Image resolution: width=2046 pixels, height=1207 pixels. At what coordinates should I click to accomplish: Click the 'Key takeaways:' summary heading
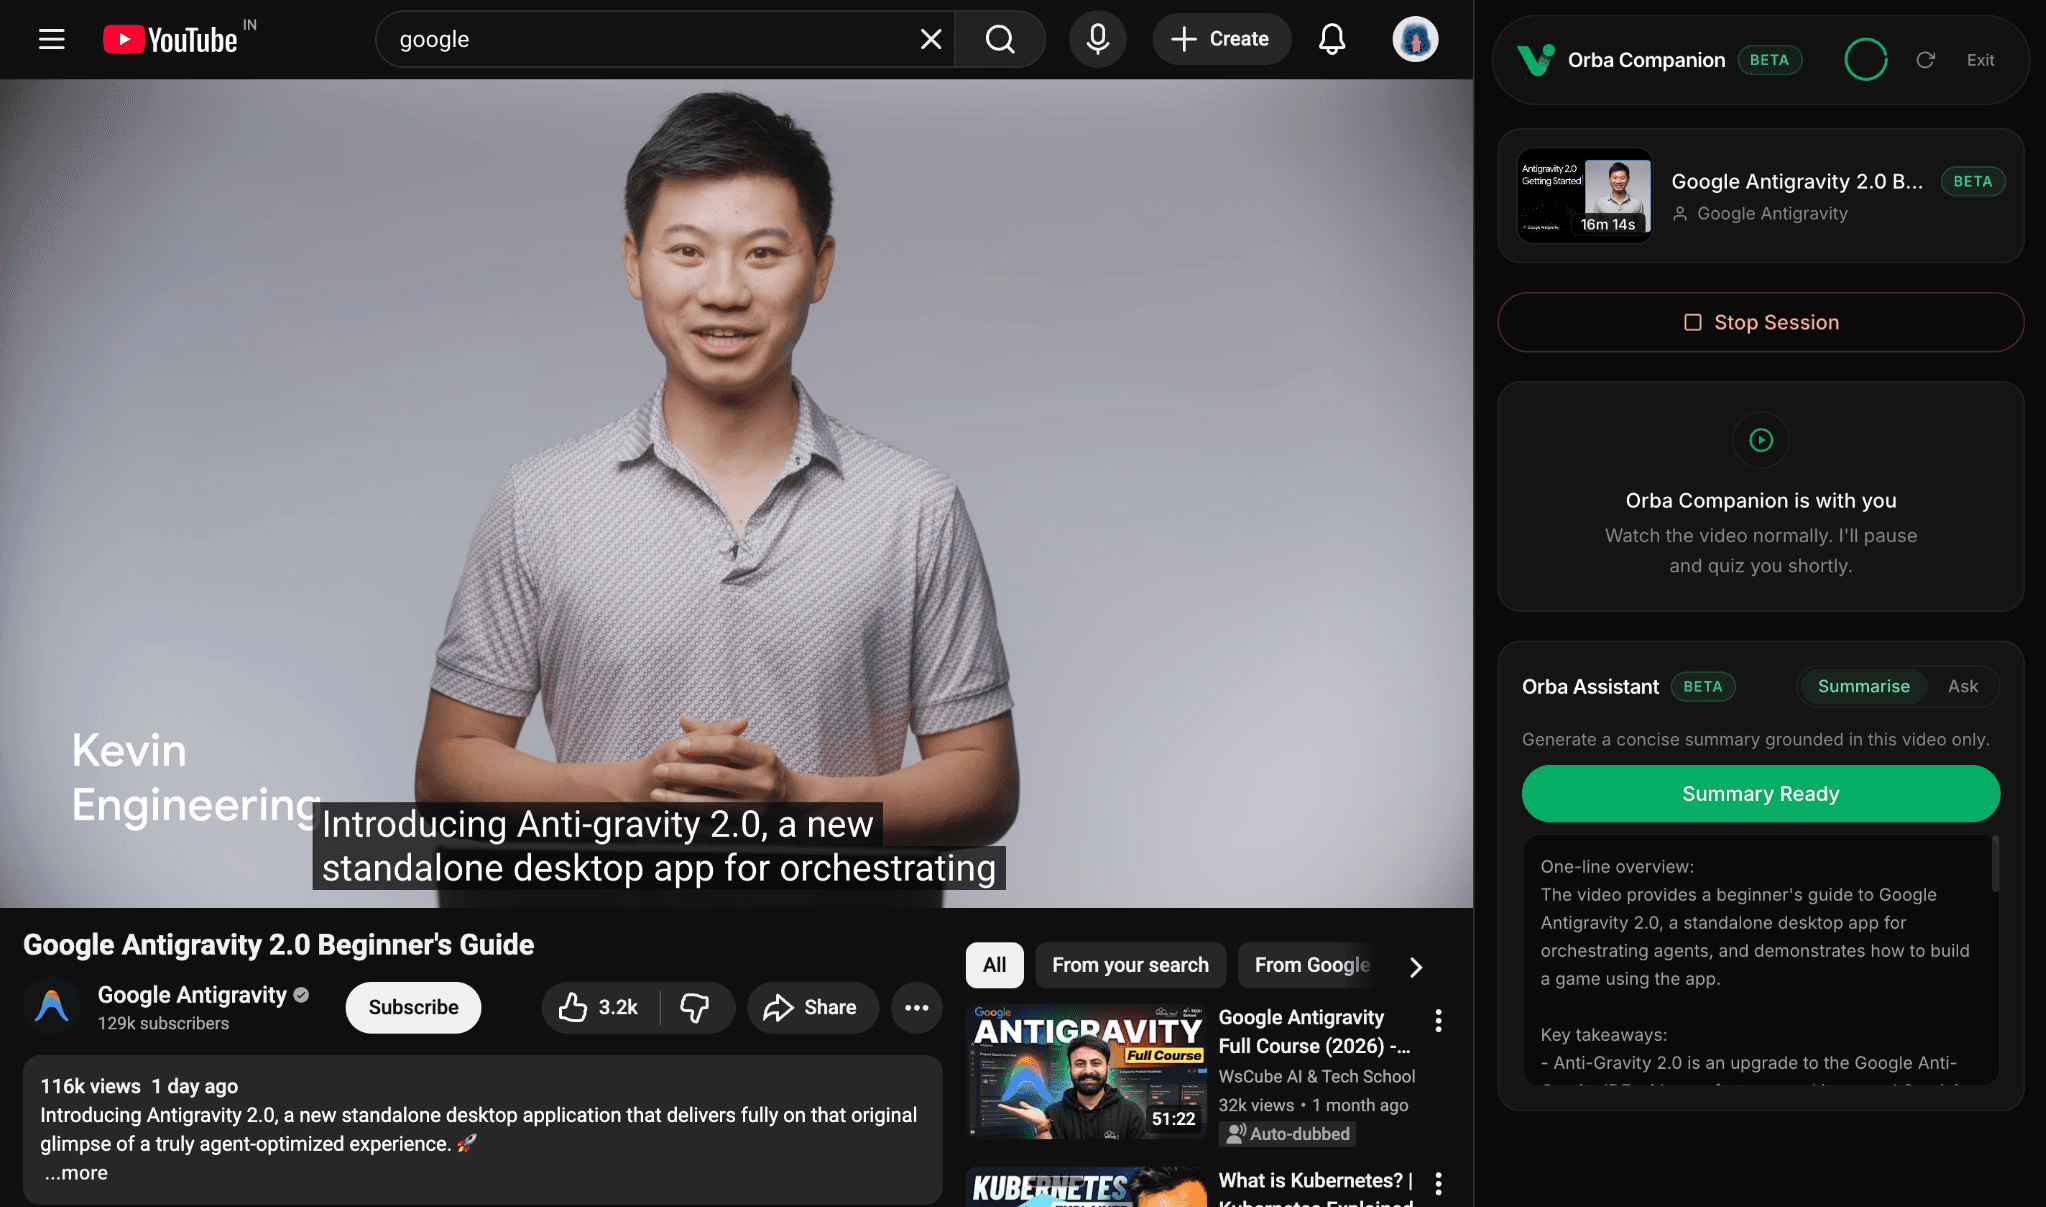pyautogui.click(x=1603, y=1035)
